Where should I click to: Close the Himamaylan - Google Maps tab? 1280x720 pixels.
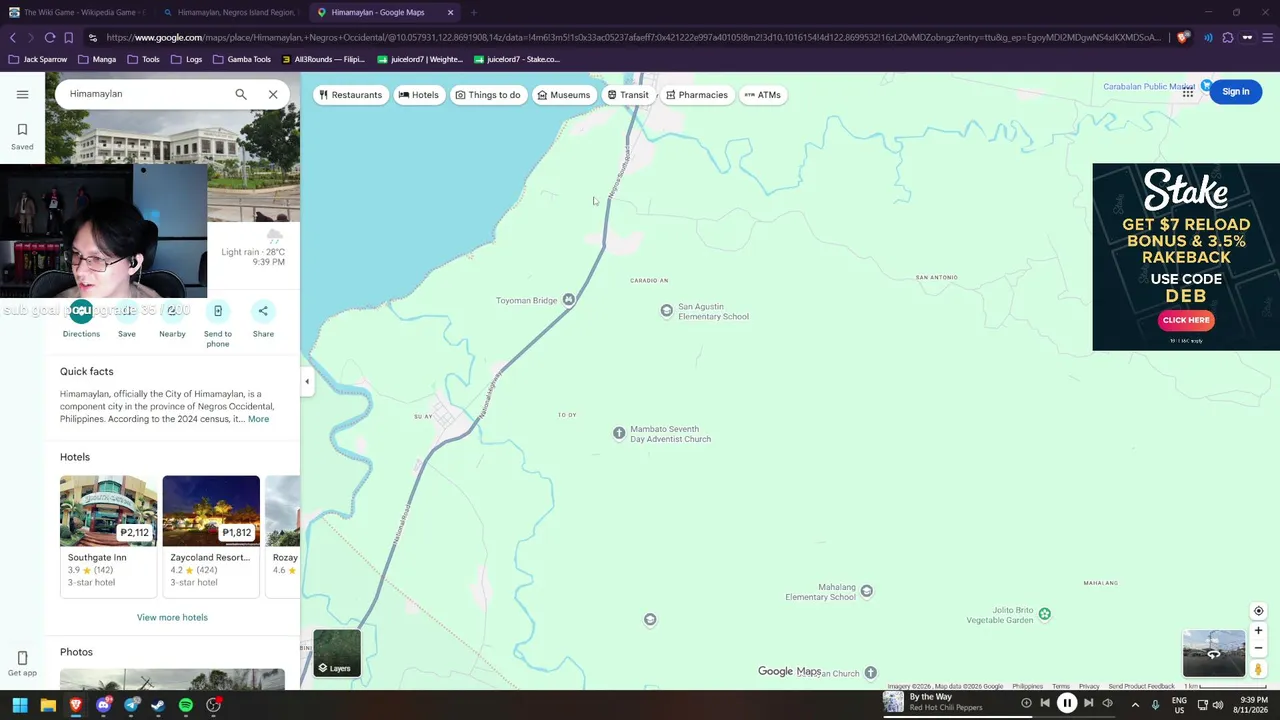pyautogui.click(x=450, y=13)
